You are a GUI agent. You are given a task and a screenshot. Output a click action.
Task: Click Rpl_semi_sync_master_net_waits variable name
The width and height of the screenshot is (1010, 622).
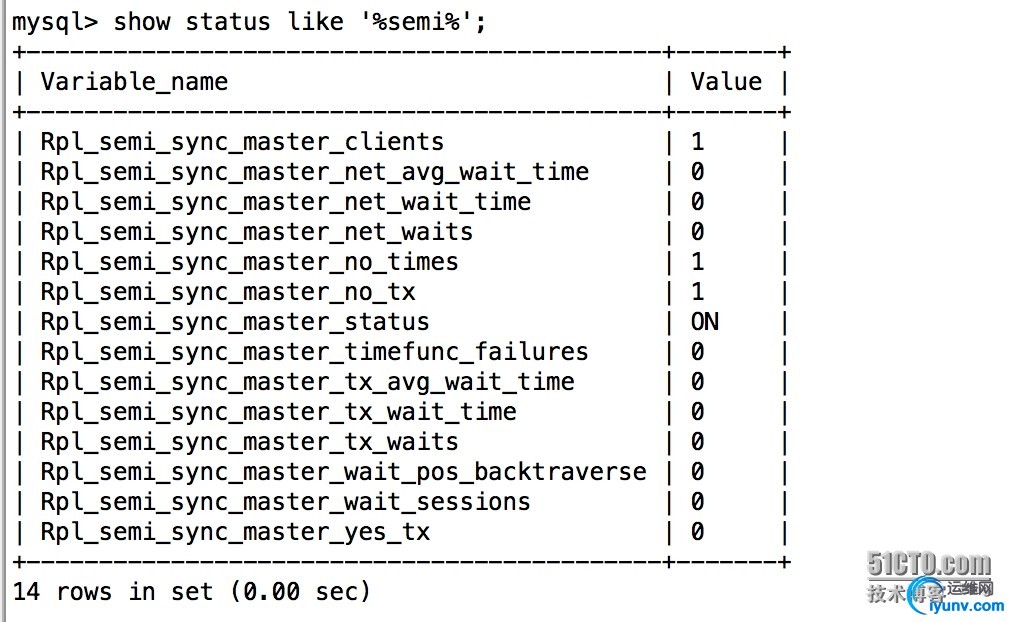coord(256,232)
